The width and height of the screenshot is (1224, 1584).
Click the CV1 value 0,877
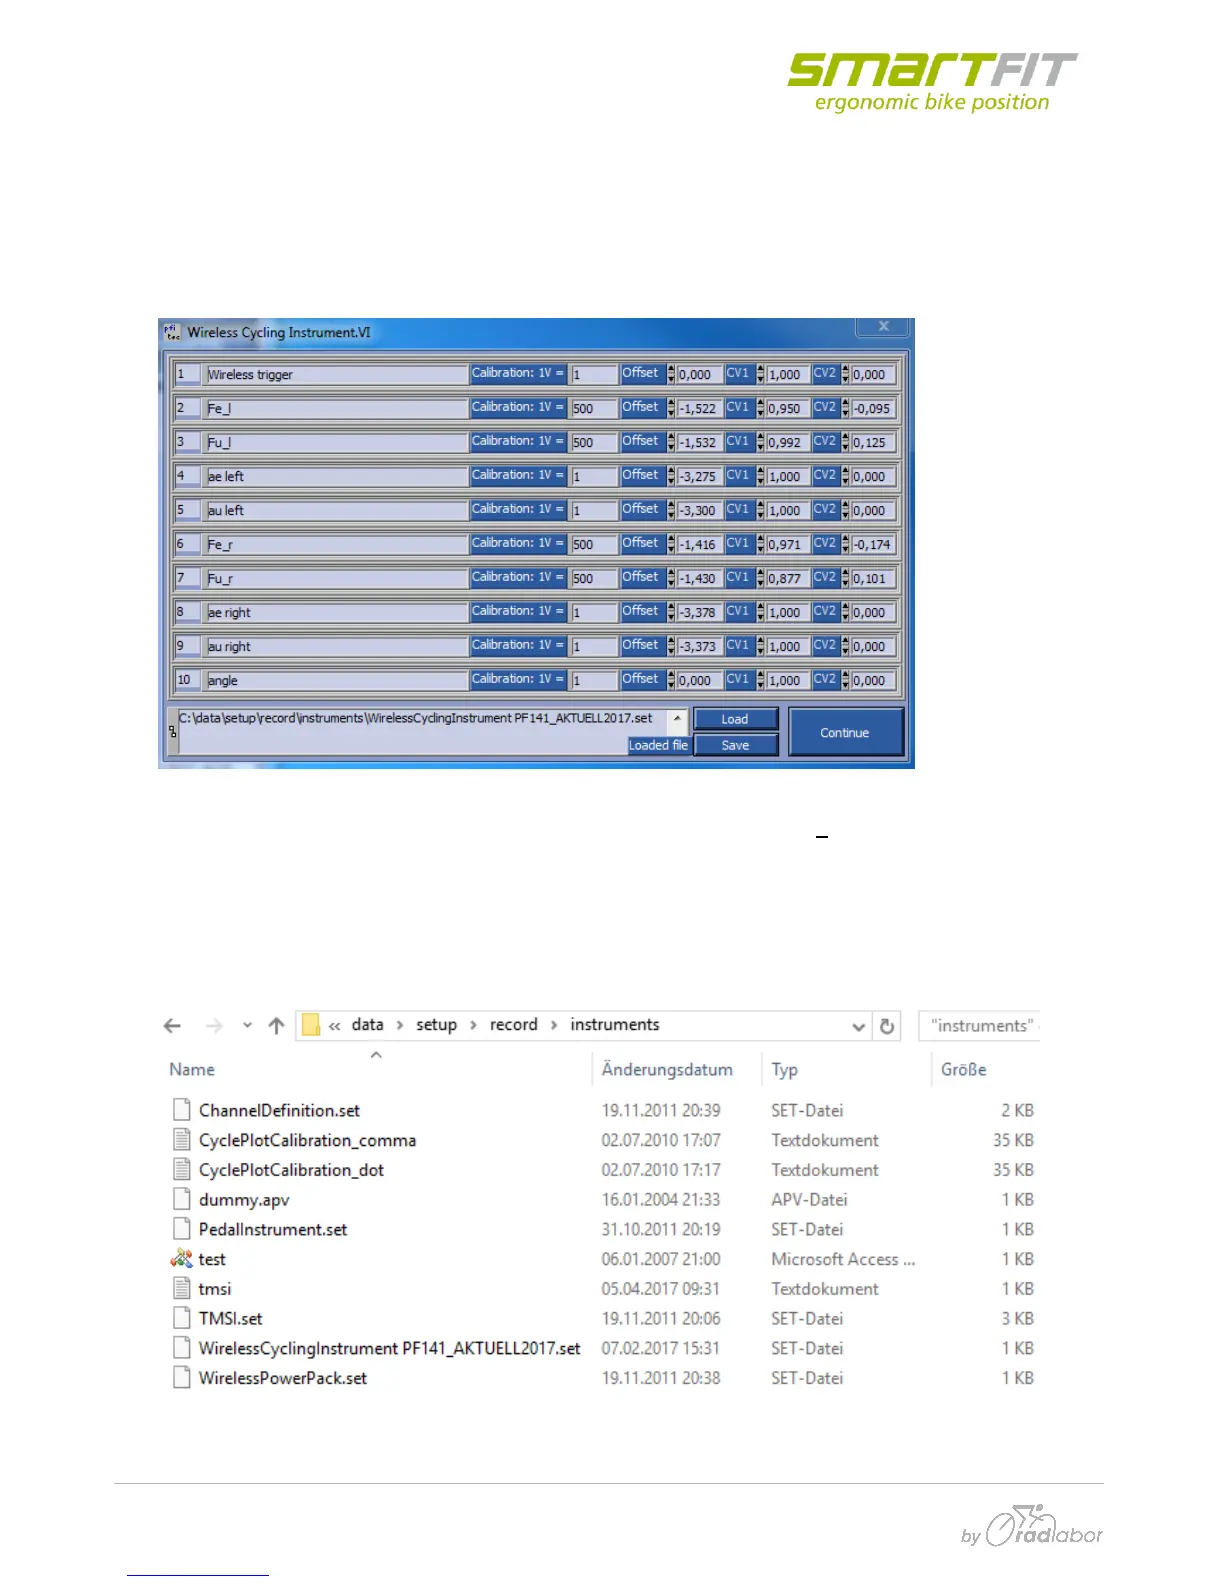tap(787, 579)
